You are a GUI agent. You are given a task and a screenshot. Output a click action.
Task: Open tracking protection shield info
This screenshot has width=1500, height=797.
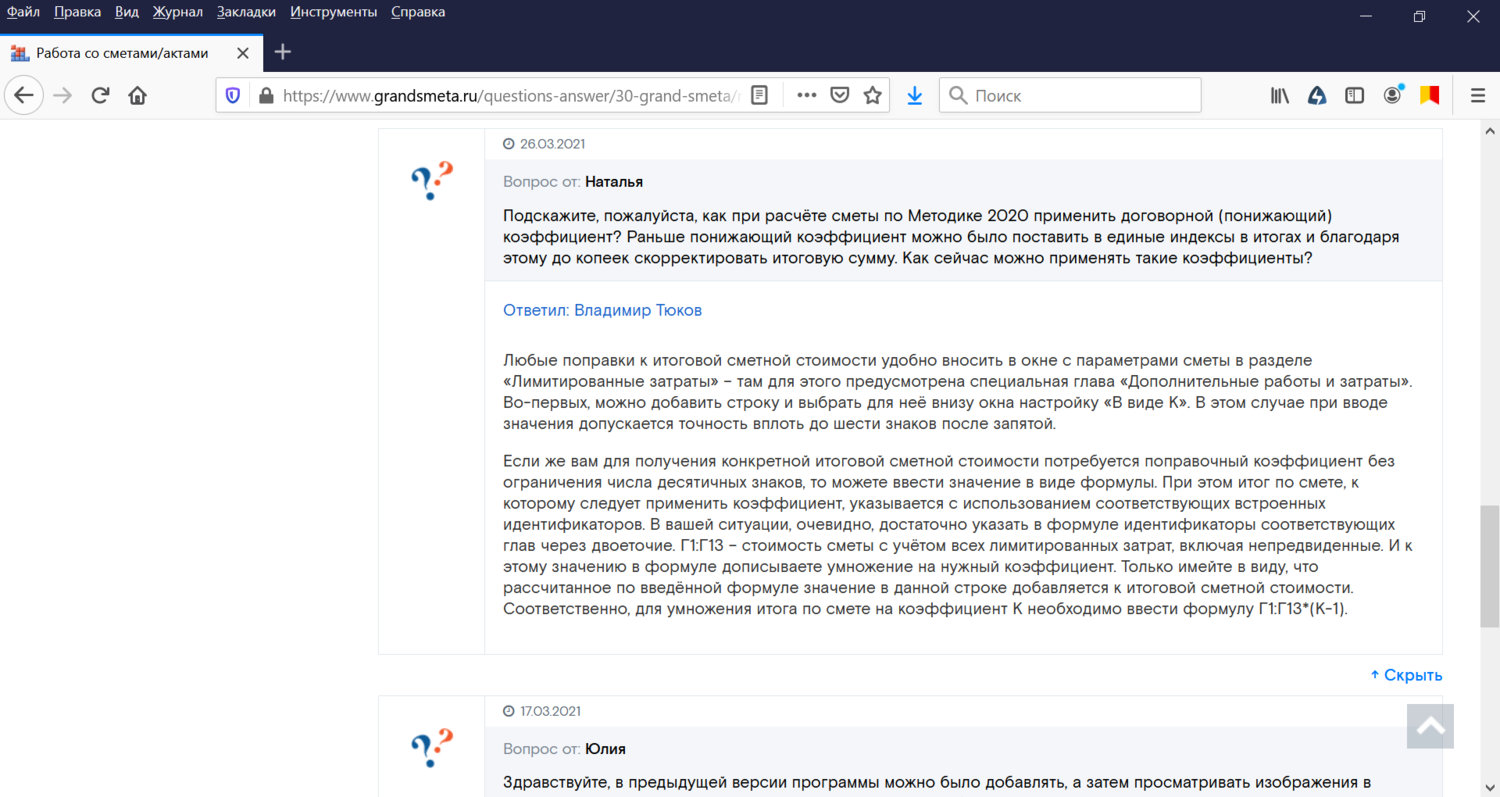(x=233, y=95)
